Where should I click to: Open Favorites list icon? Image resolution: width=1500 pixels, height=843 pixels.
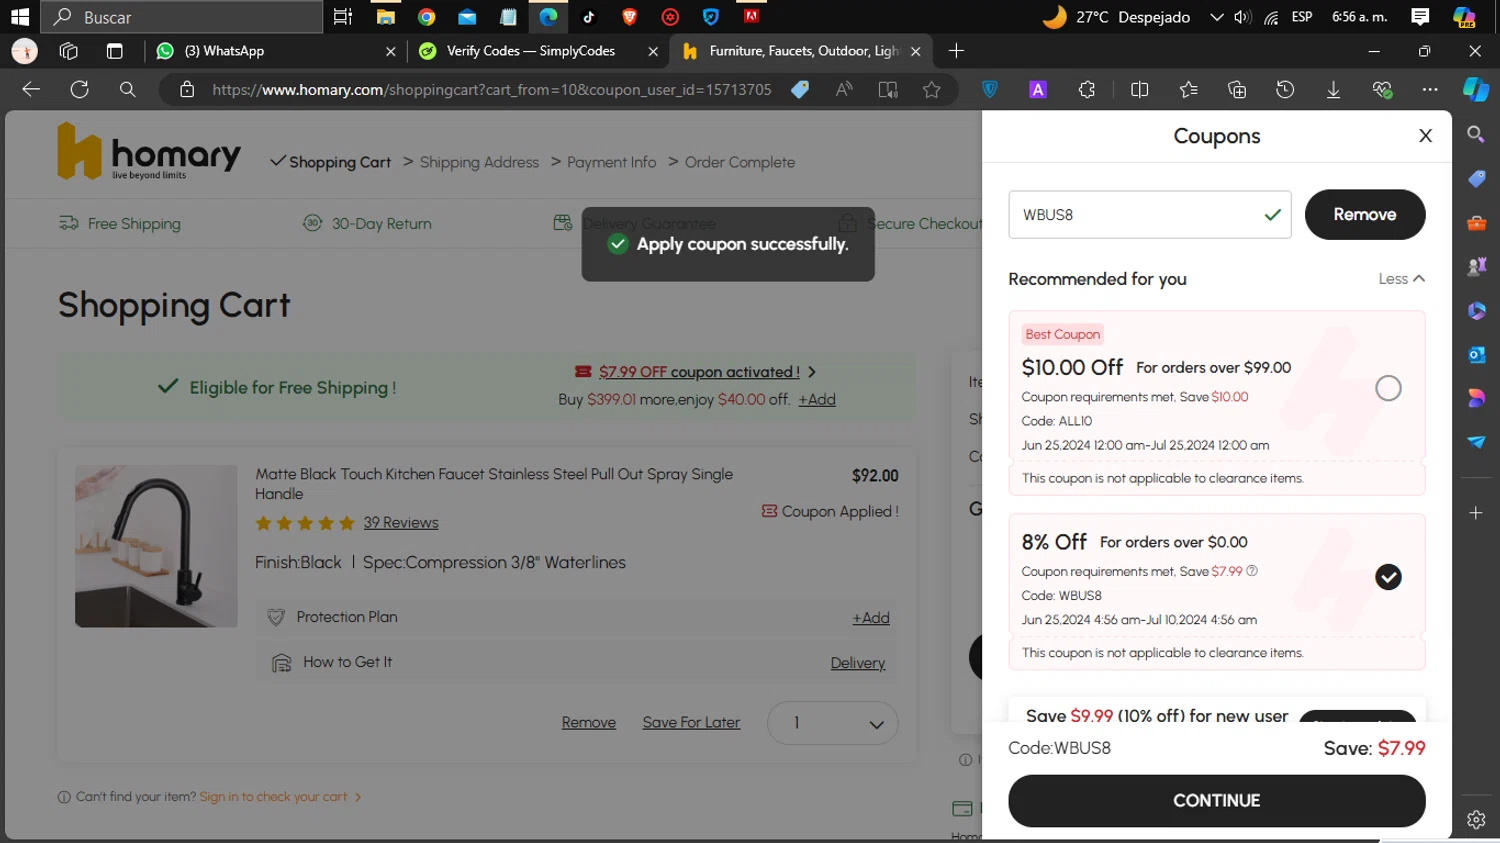[1188, 90]
